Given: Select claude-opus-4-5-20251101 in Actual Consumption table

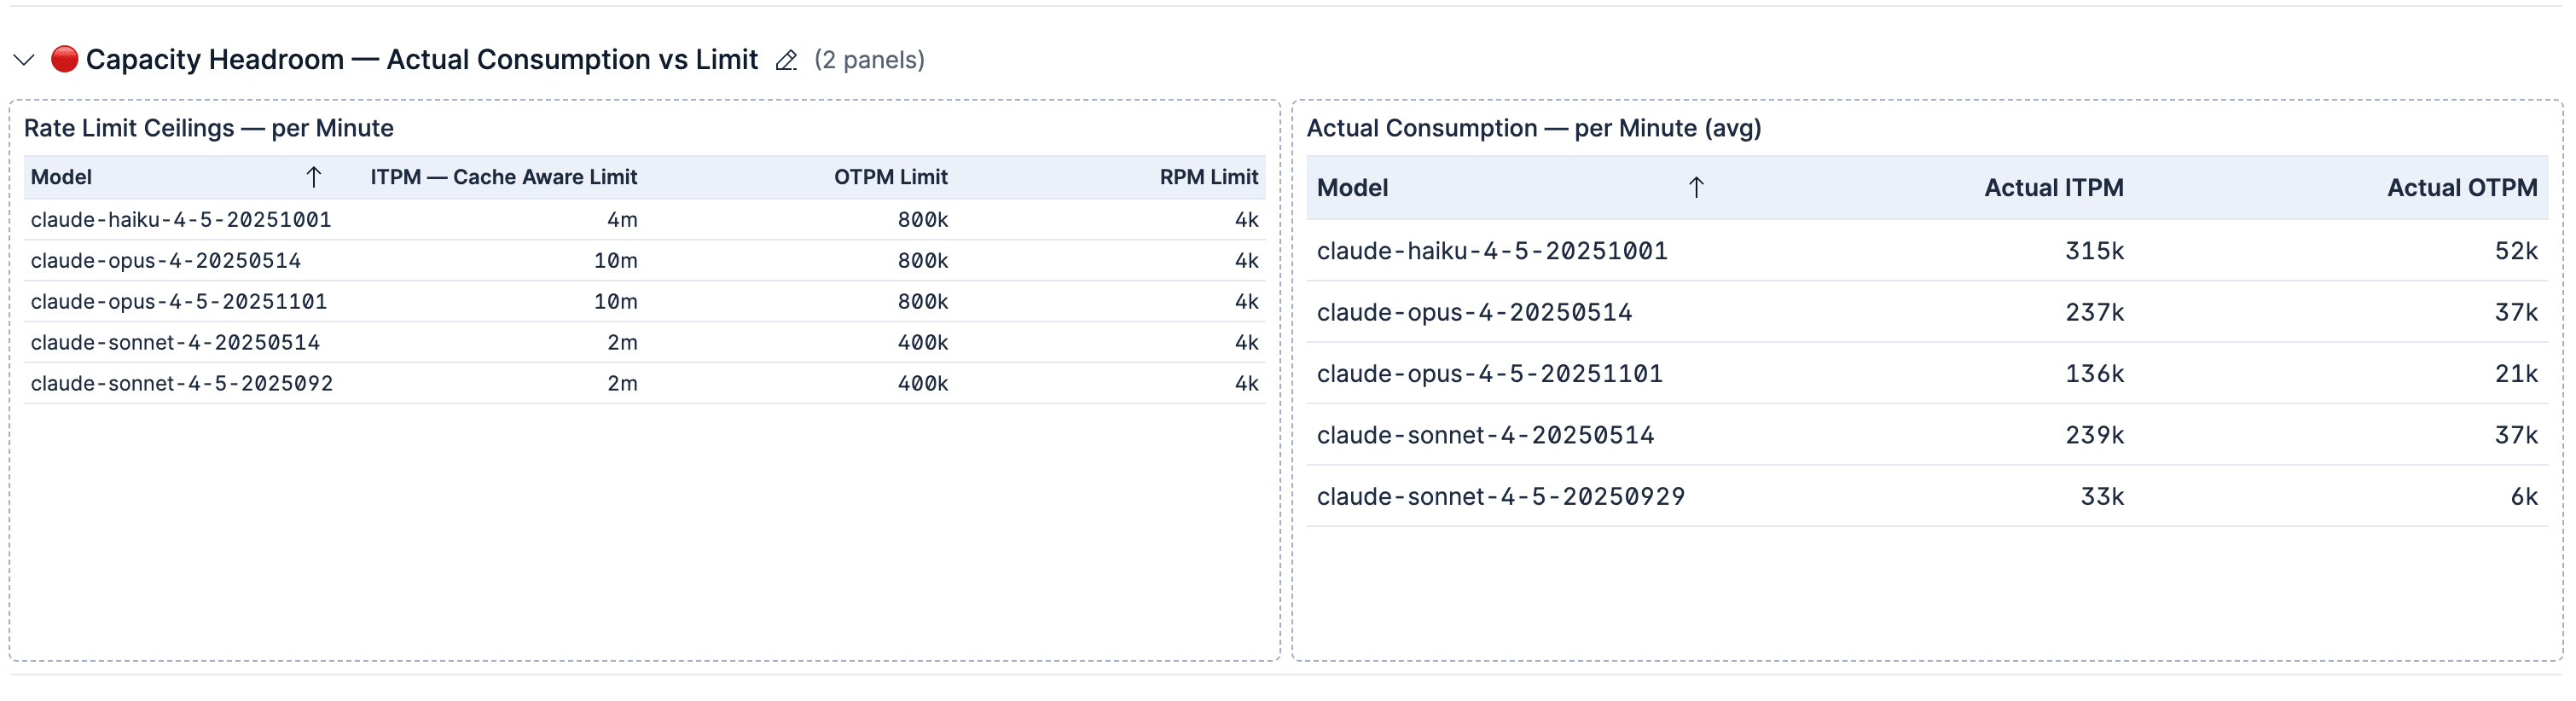Looking at the screenshot, I should click(x=1489, y=373).
